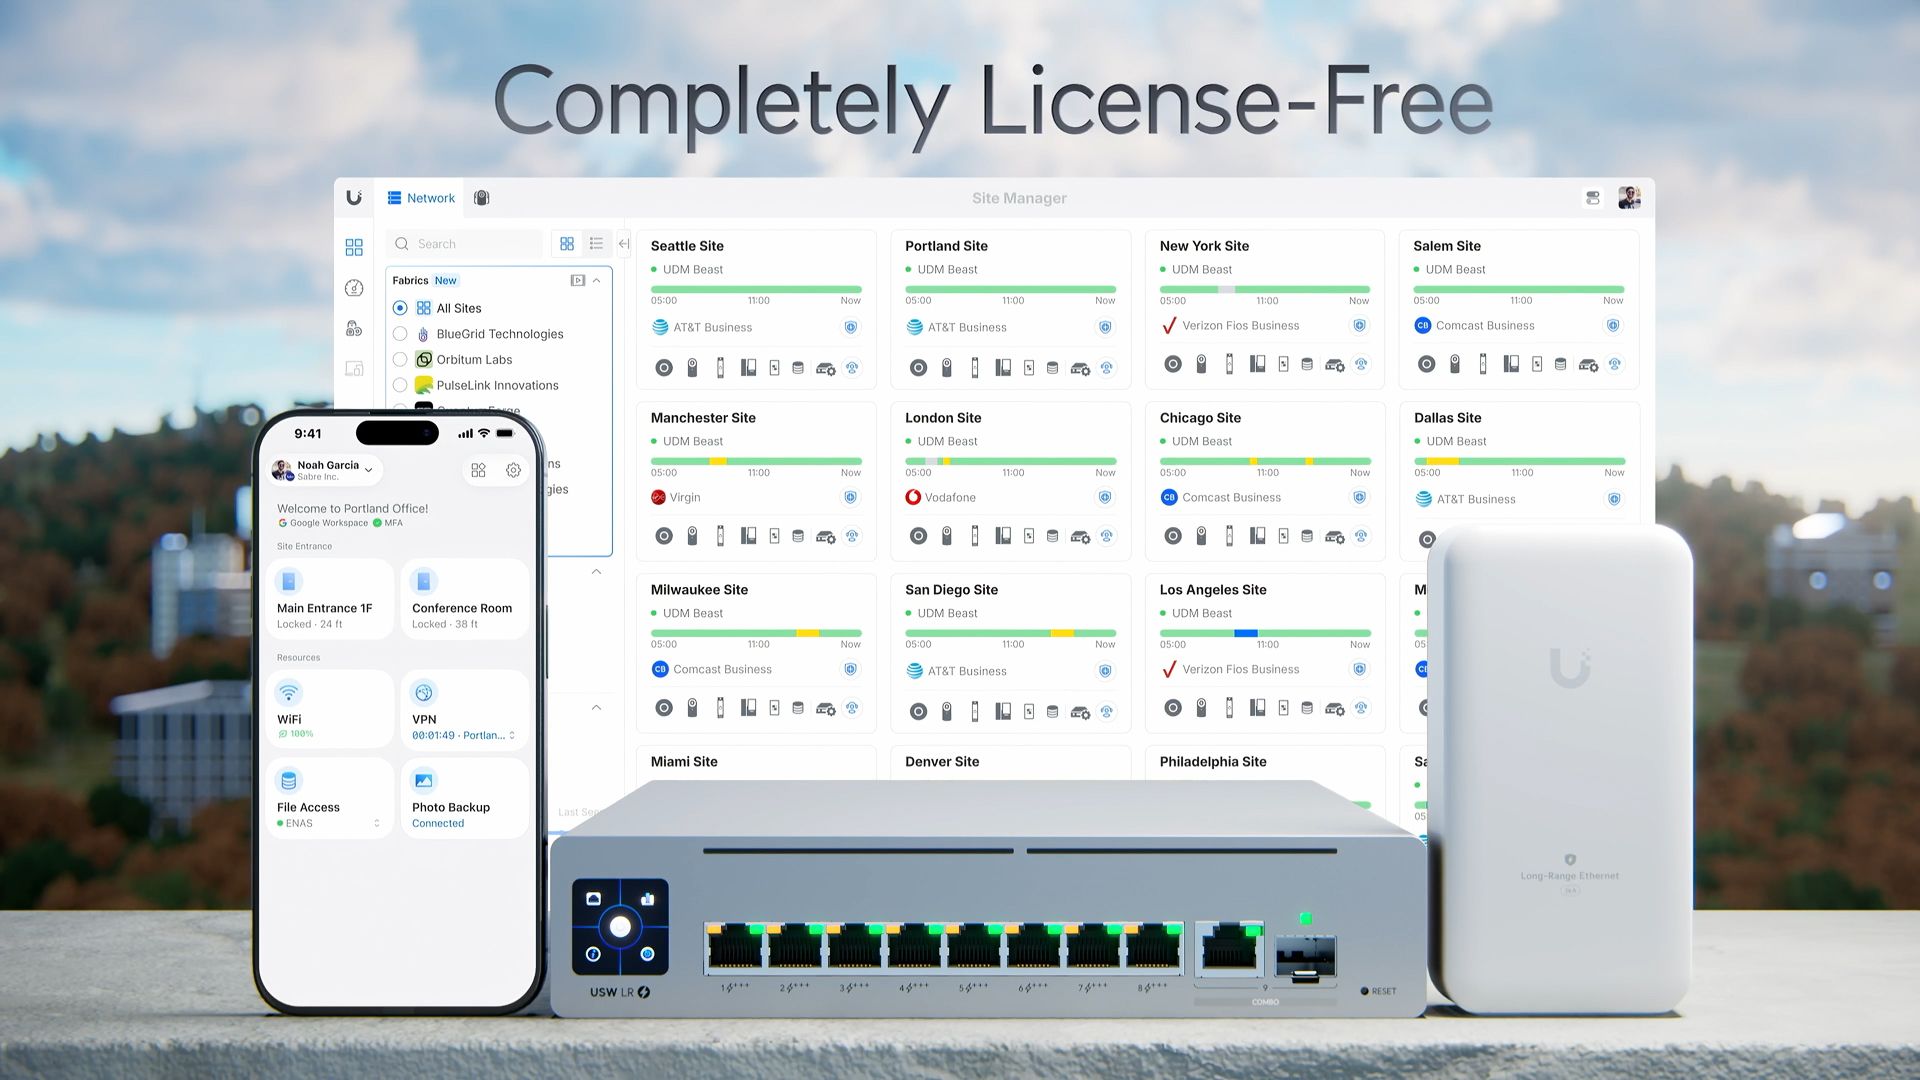
Task: Select the Orbitum Labs radio button
Action: 400,360
